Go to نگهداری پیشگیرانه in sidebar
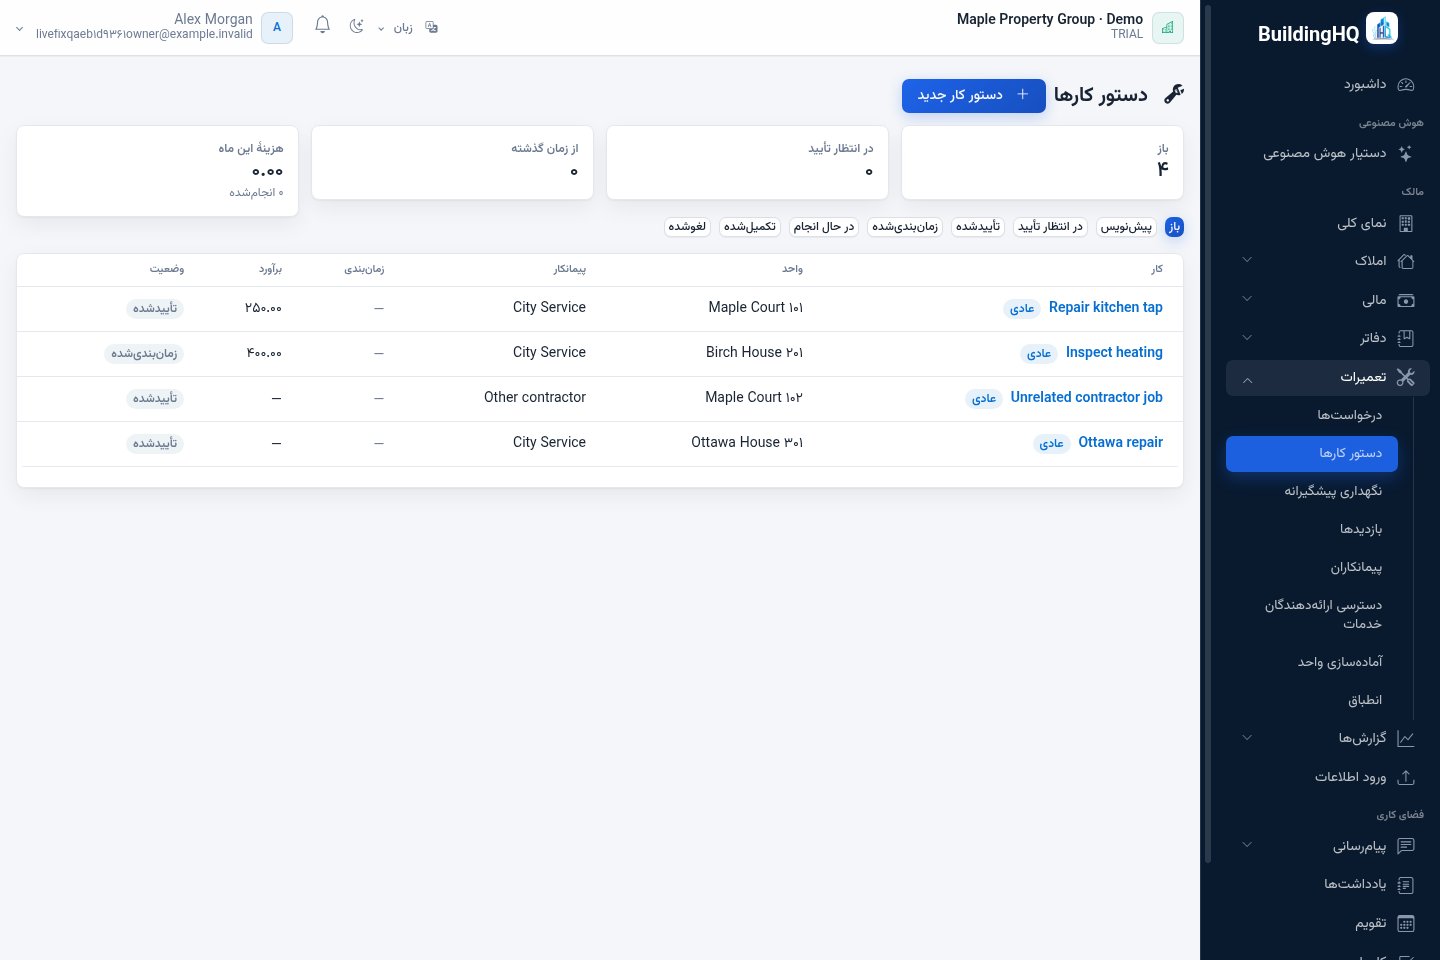The height and width of the screenshot is (960, 1440). pyautogui.click(x=1312, y=491)
